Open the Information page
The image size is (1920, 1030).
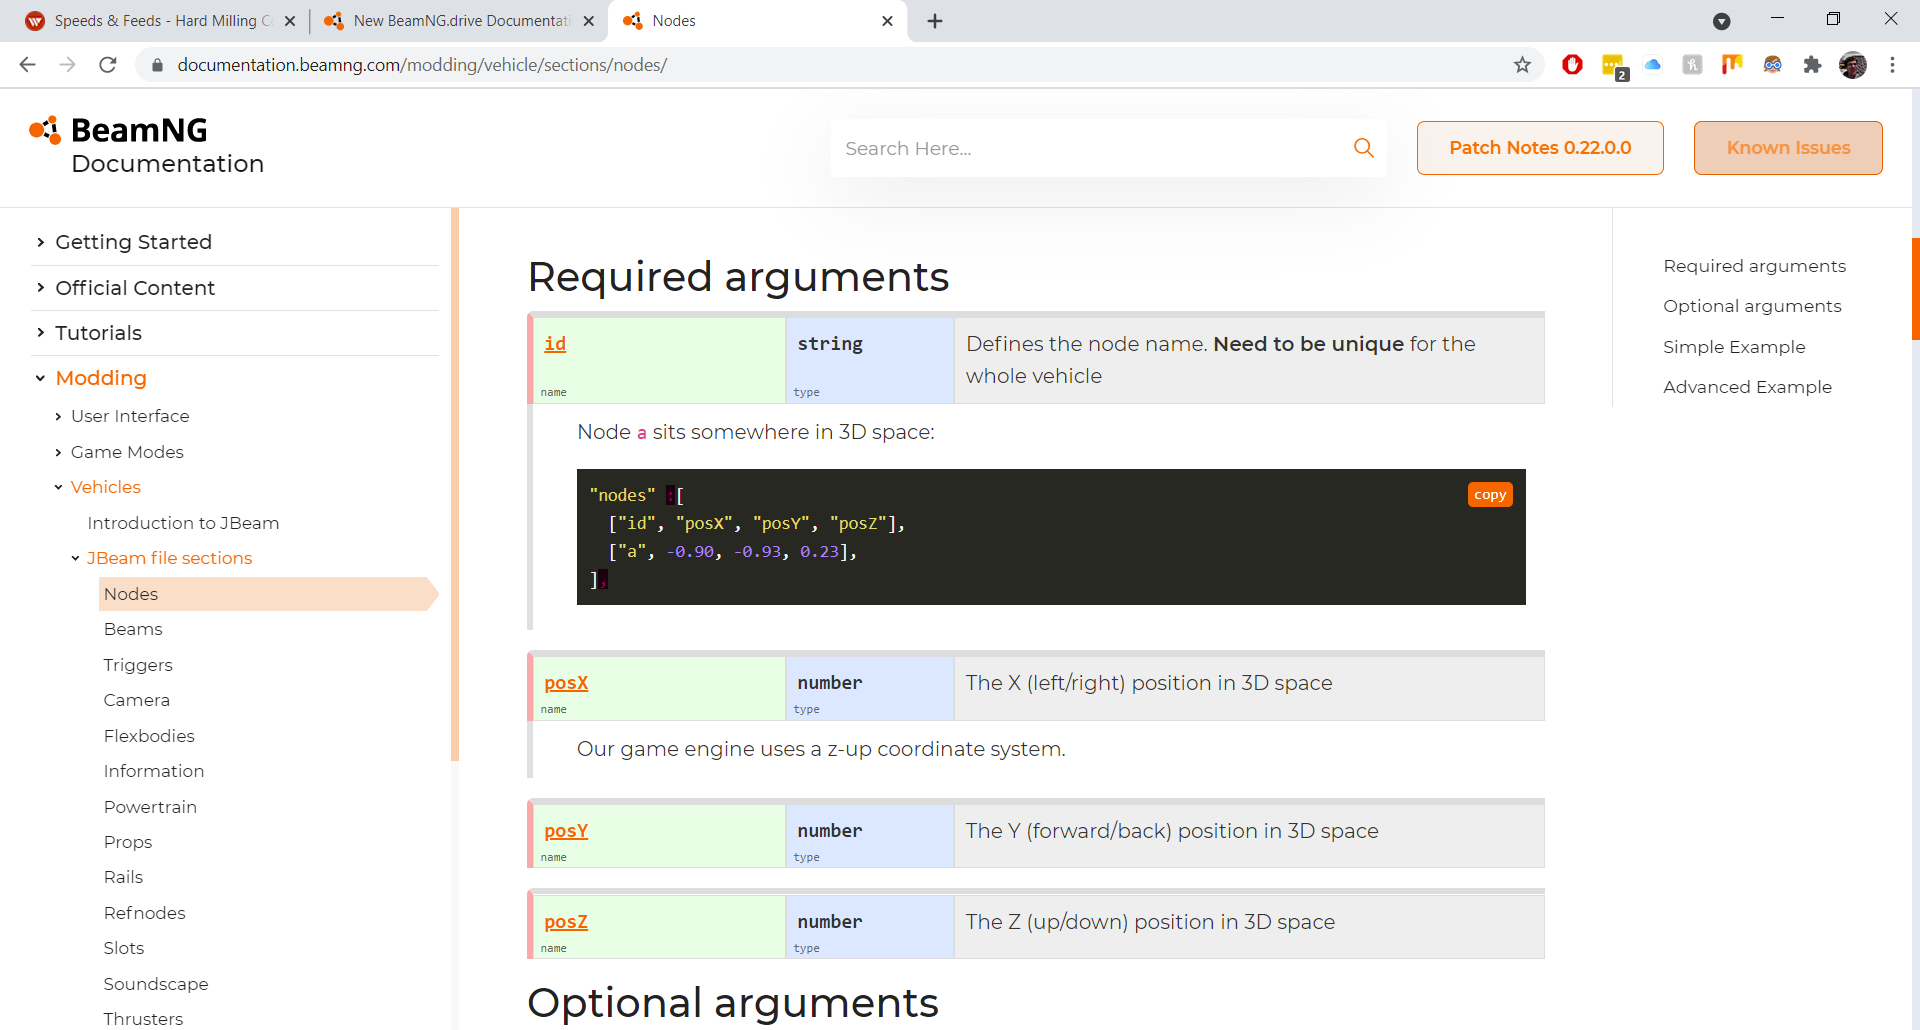(x=154, y=771)
